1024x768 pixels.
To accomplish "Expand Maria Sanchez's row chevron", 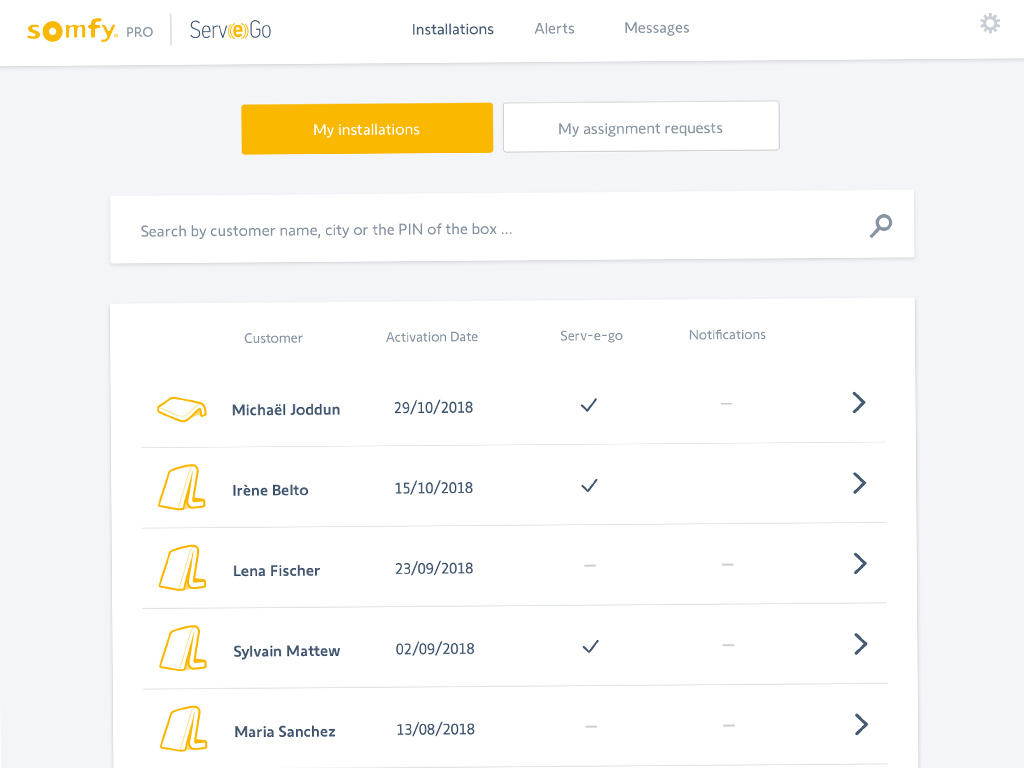I will pyautogui.click(x=860, y=725).
